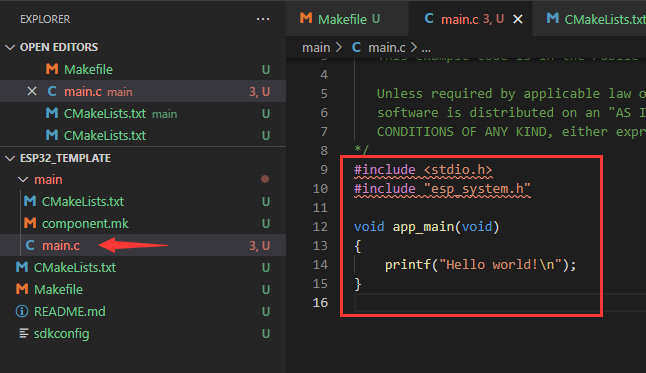Click the README.md info icon
This screenshot has width=646, height=373.
[21, 311]
